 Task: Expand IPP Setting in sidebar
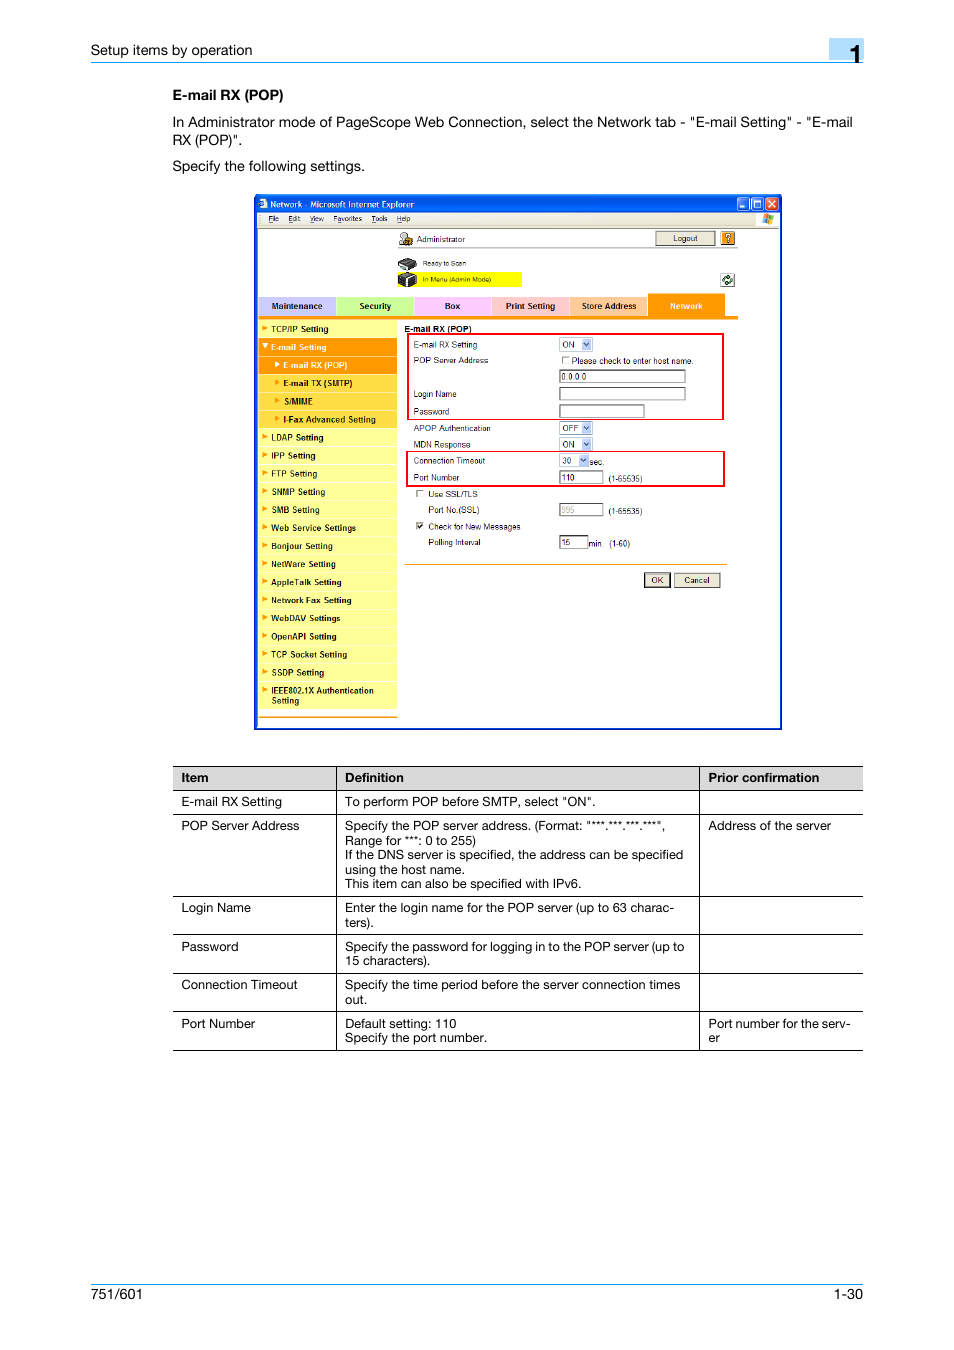pyautogui.click(x=265, y=455)
